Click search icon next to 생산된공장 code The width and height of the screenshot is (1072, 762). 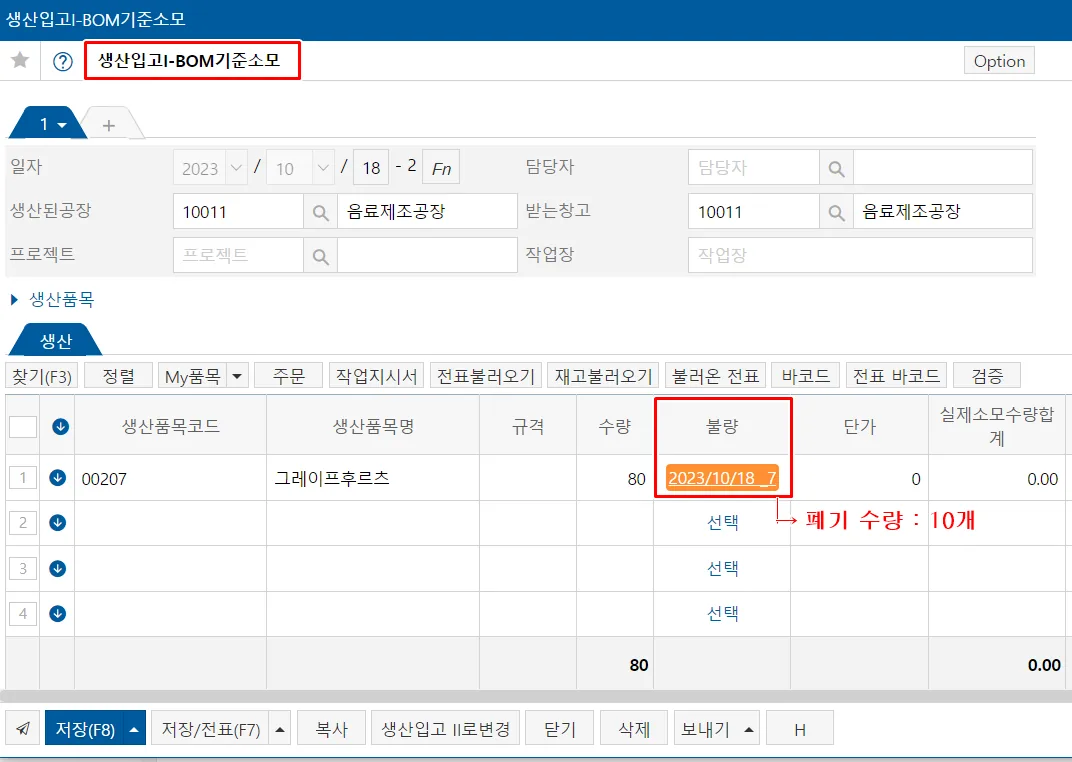321,212
